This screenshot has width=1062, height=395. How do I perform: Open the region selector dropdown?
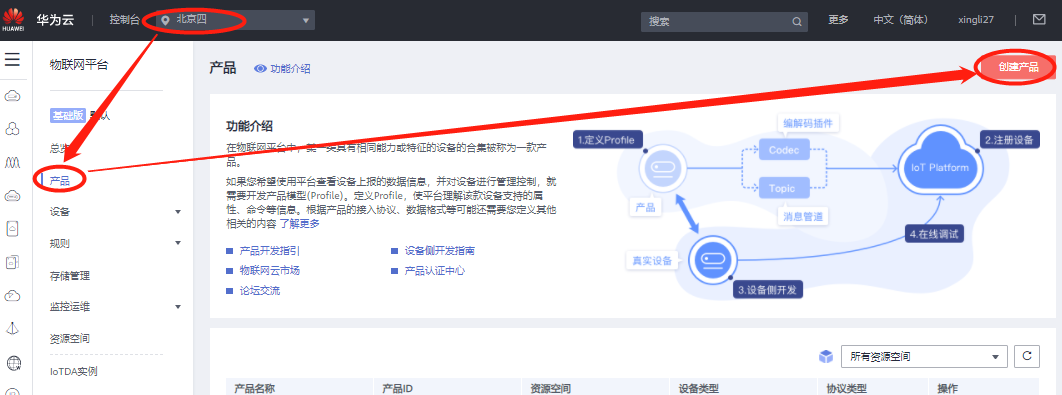tap(235, 20)
